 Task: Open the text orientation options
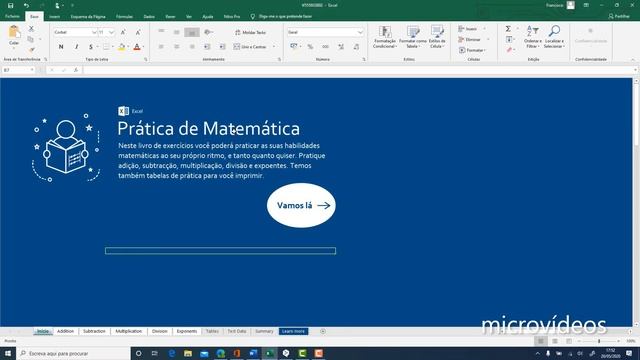[208, 32]
